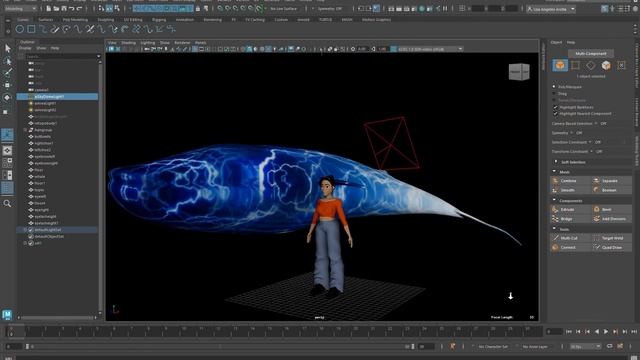This screenshot has height=360, width=640.
Task: Select the Lasso select tool
Action: pos(7,61)
